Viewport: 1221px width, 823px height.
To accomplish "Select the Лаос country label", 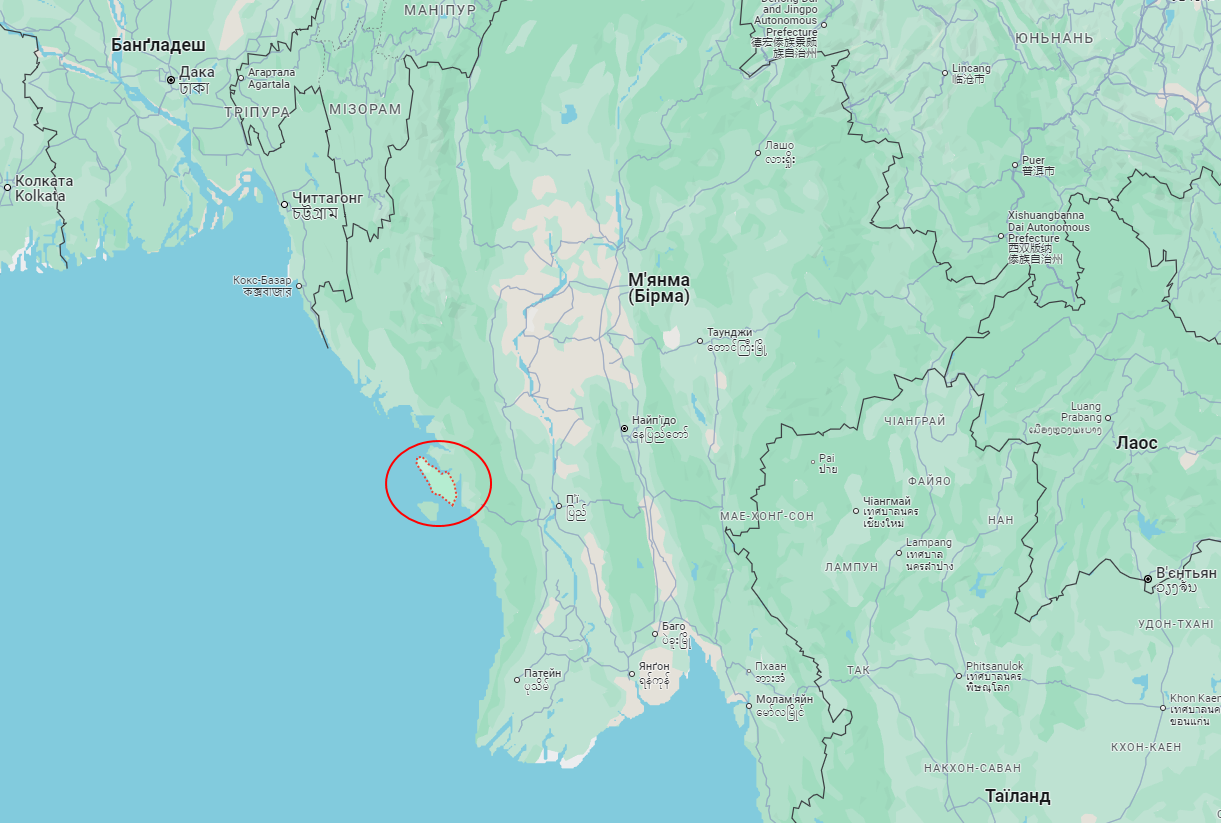I will (x=1137, y=443).
